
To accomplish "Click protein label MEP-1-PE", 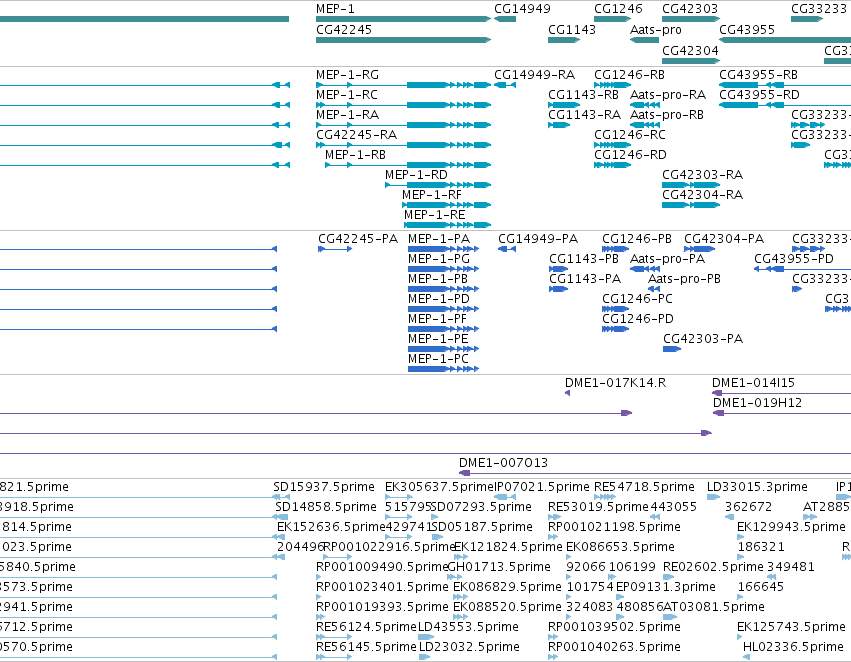I will (x=438, y=340).
